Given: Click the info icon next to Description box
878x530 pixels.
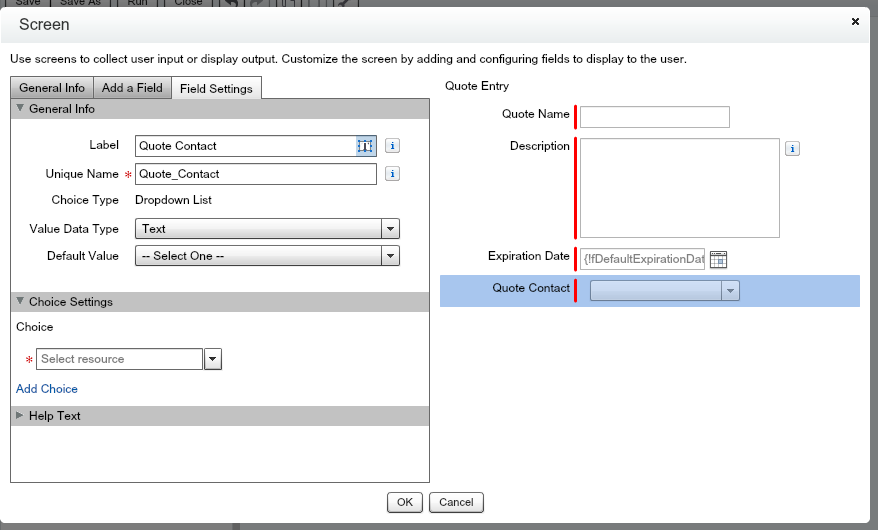Looking at the screenshot, I should click(792, 149).
